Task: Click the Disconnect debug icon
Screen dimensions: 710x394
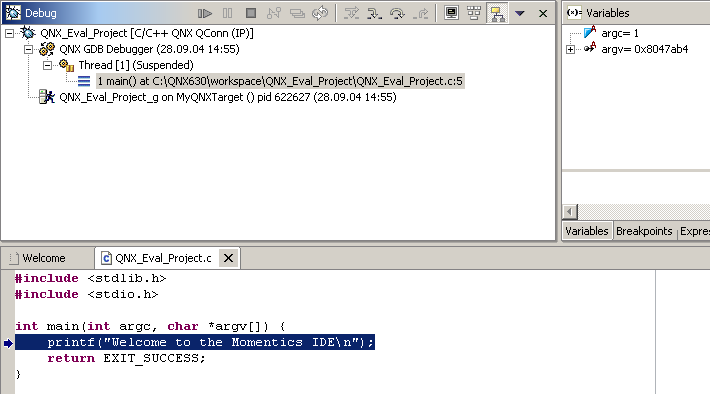Action: (274, 14)
